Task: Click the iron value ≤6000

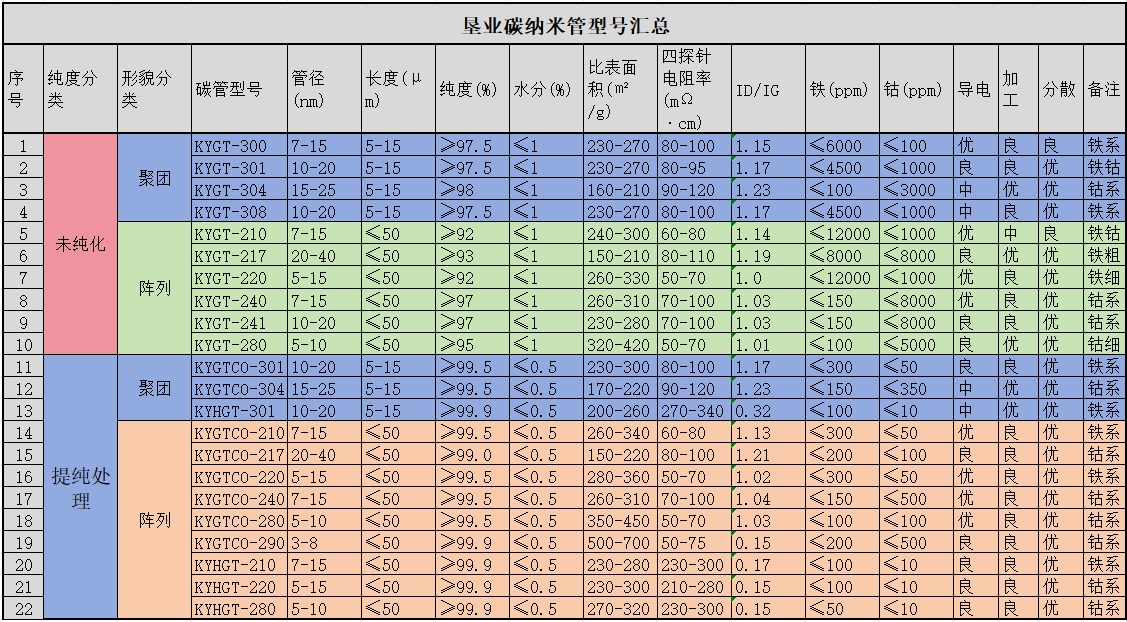Action: point(842,145)
